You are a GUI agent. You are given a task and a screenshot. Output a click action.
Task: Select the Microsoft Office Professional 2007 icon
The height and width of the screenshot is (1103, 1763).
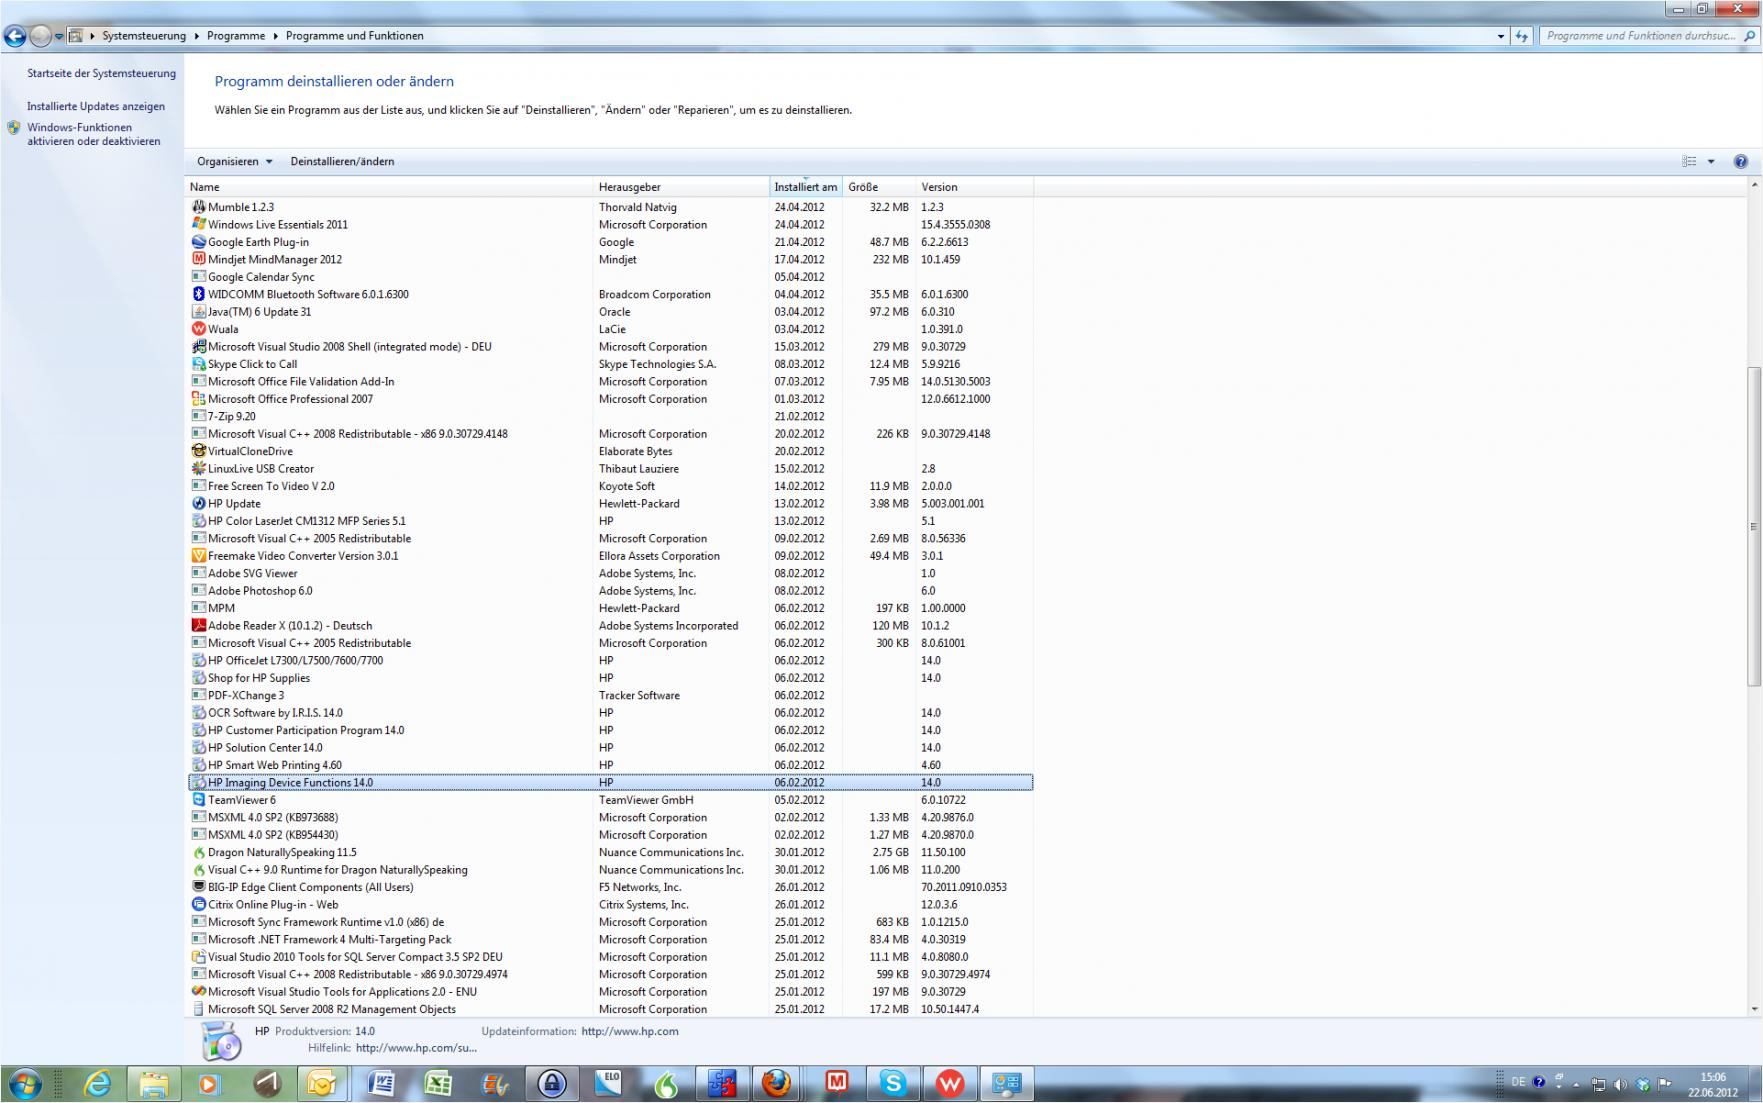[x=198, y=399]
